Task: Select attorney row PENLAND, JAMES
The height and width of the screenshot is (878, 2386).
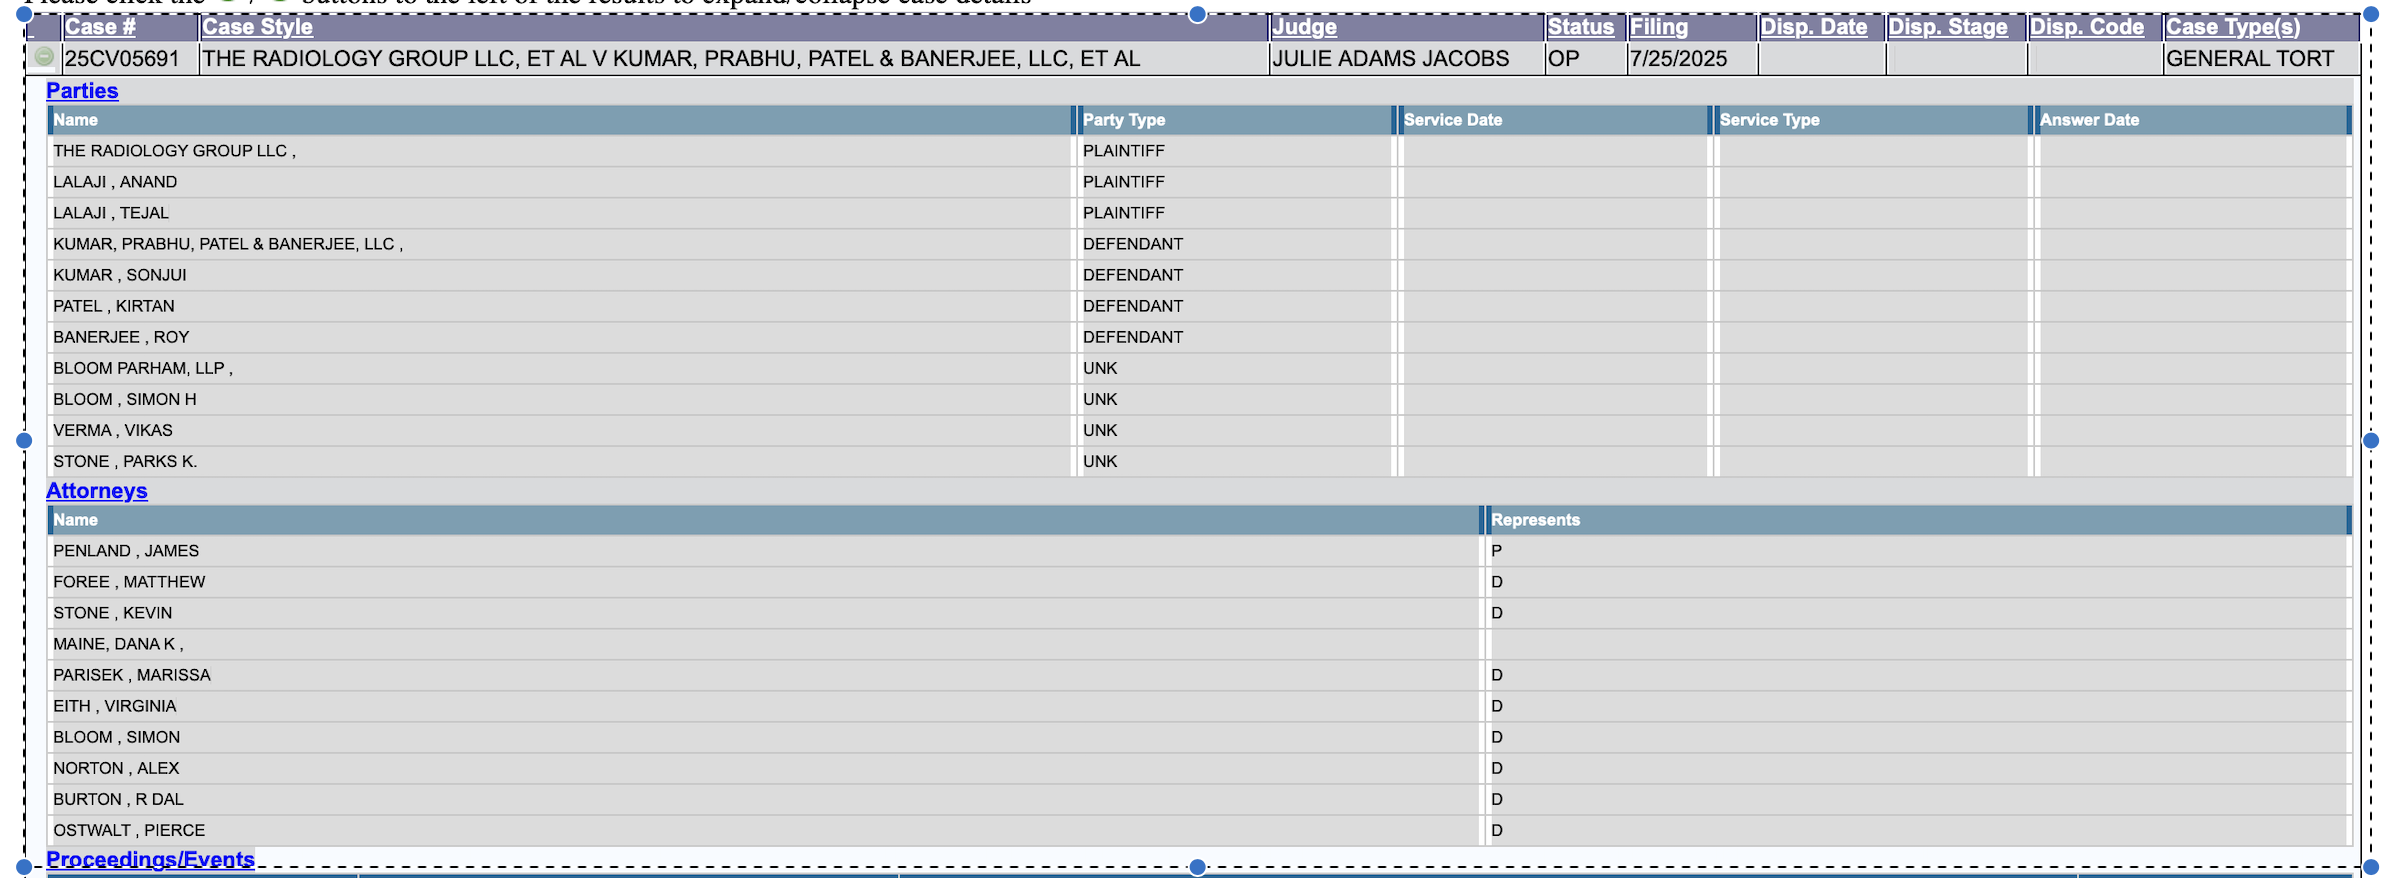Action: click(x=1199, y=551)
